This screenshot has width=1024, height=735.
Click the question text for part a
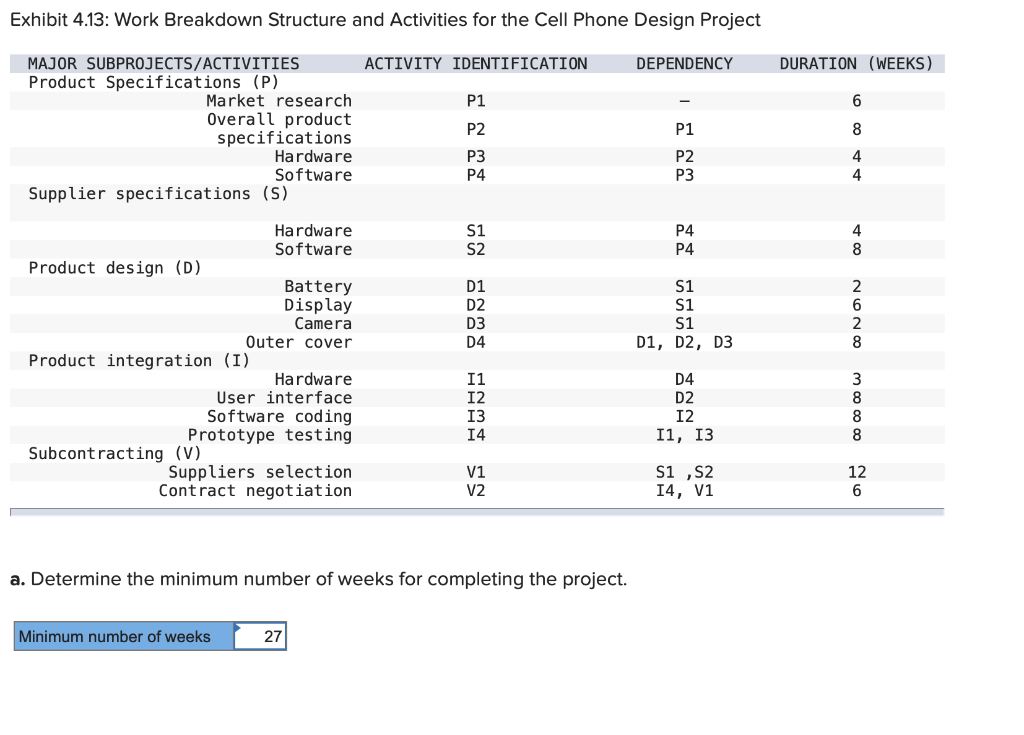(x=318, y=579)
